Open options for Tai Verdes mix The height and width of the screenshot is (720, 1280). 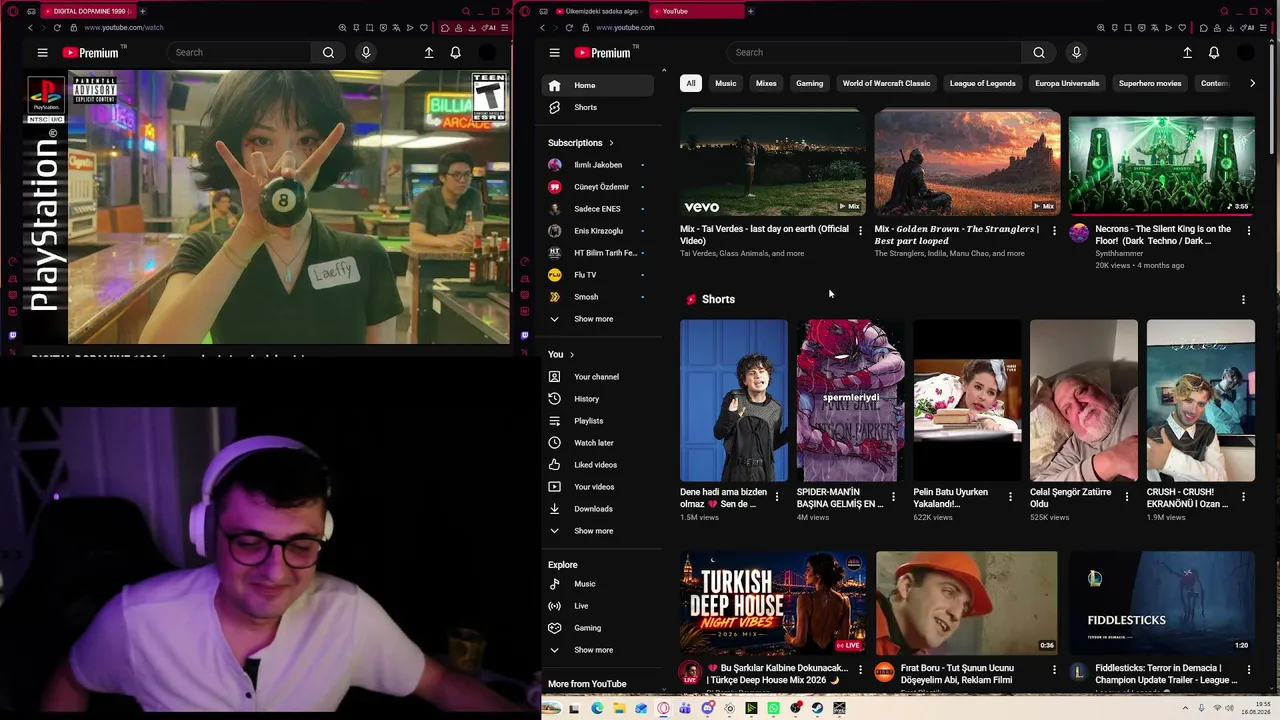[860, 231]
